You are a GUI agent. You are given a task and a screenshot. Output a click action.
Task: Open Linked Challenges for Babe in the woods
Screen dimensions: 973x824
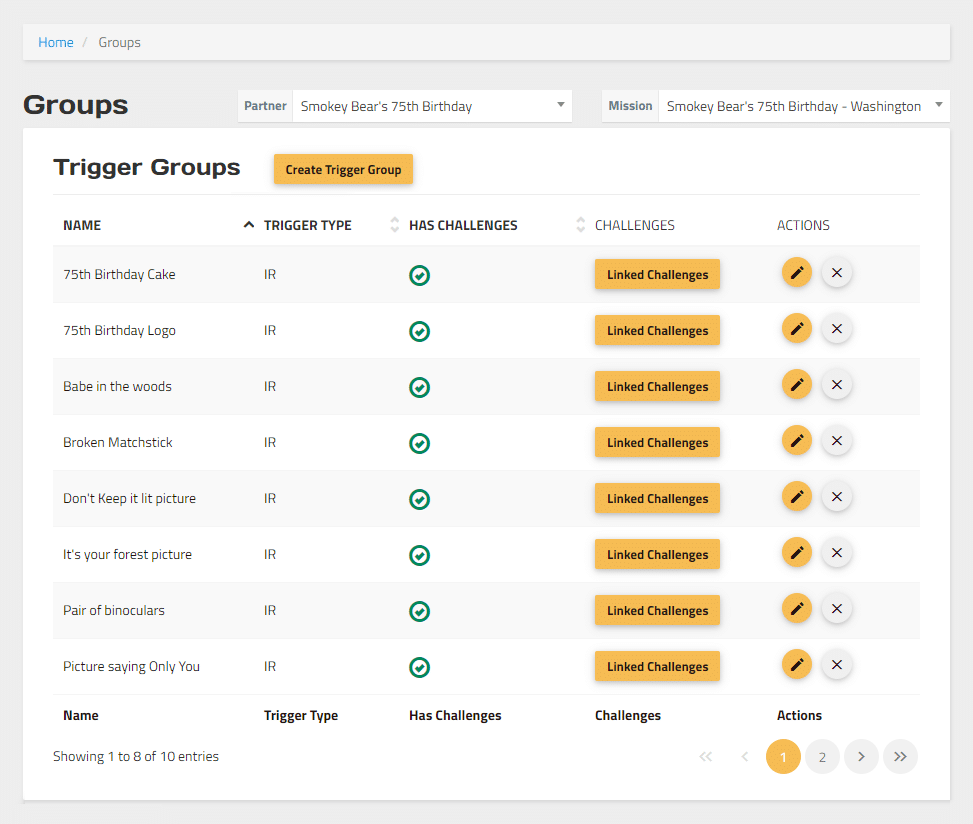[x=657, y=387]
